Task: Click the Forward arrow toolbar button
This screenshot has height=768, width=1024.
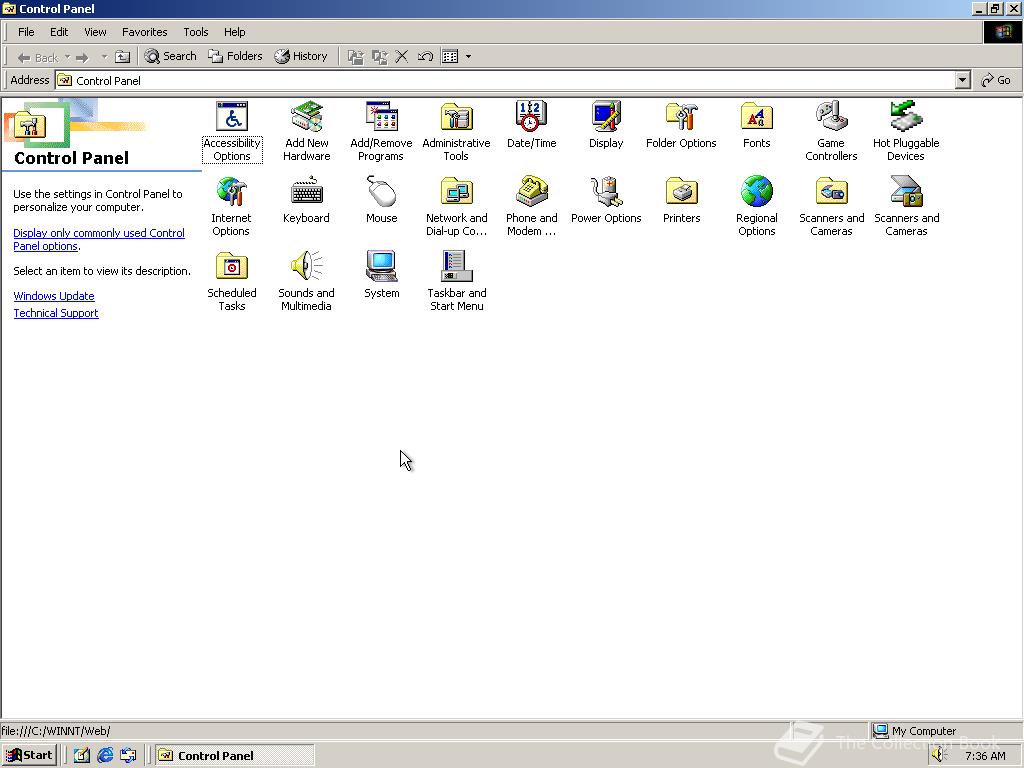Action: (x=82, y=57)
